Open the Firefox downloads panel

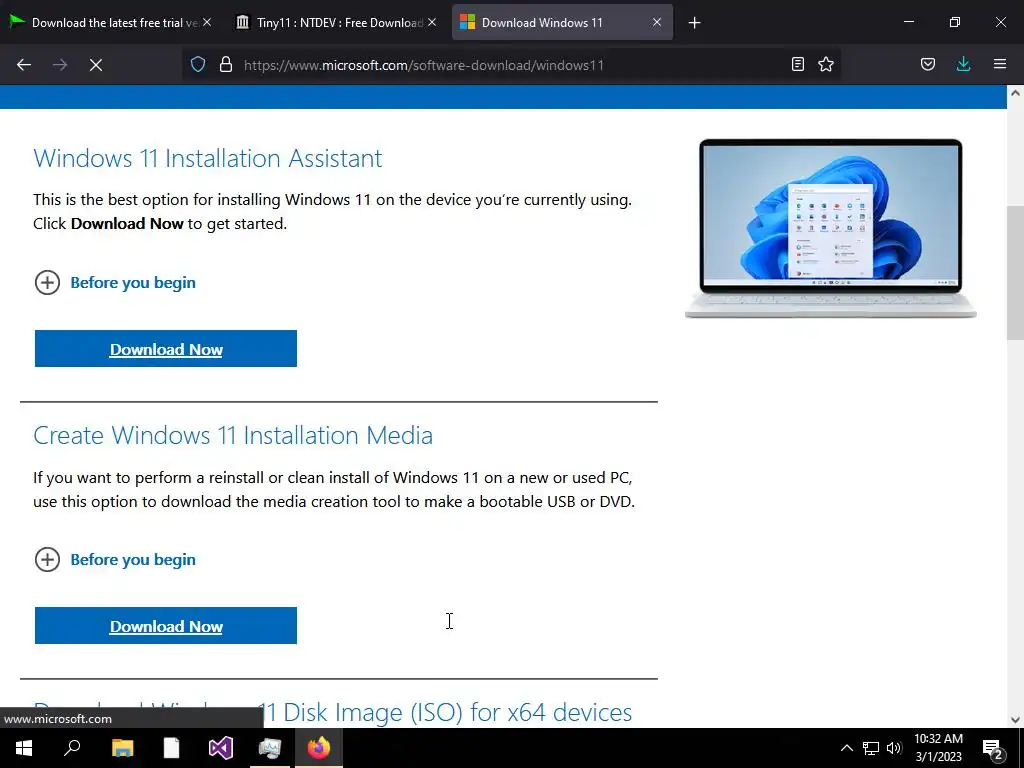point(963,64)
